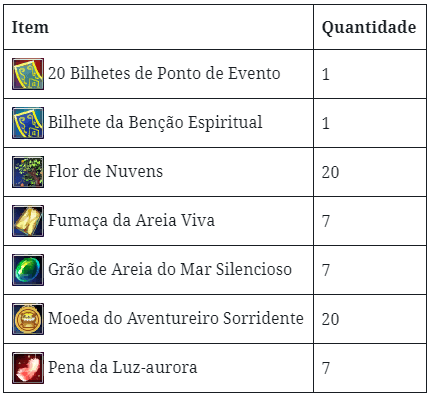Click the Moeda do Aventureiro Sorridente name
This screenshot has width=429, height=398.
pyautogui.click(x=176, y=318)
